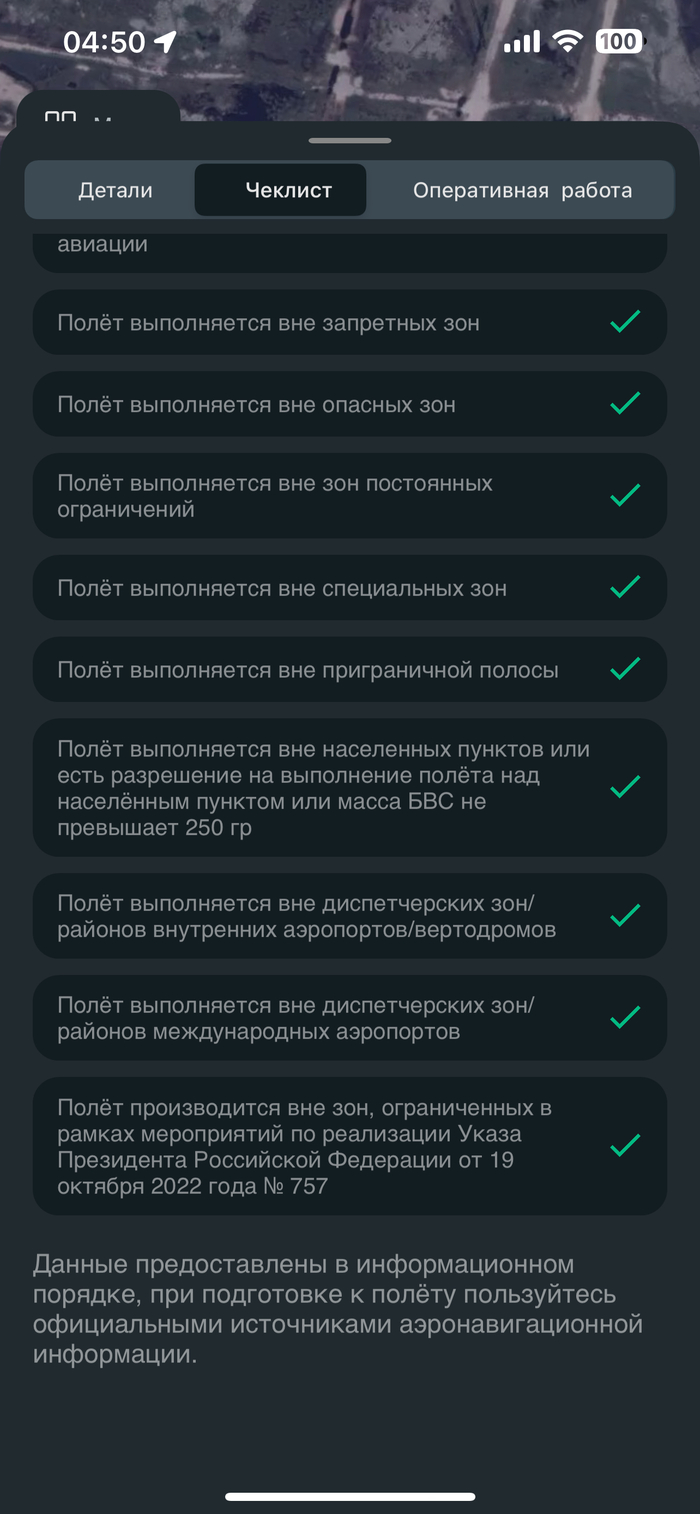Tap the checkmark beside специальных зон
The image size is (700, 1514).
pyautogui.click(x=625, y=587)
